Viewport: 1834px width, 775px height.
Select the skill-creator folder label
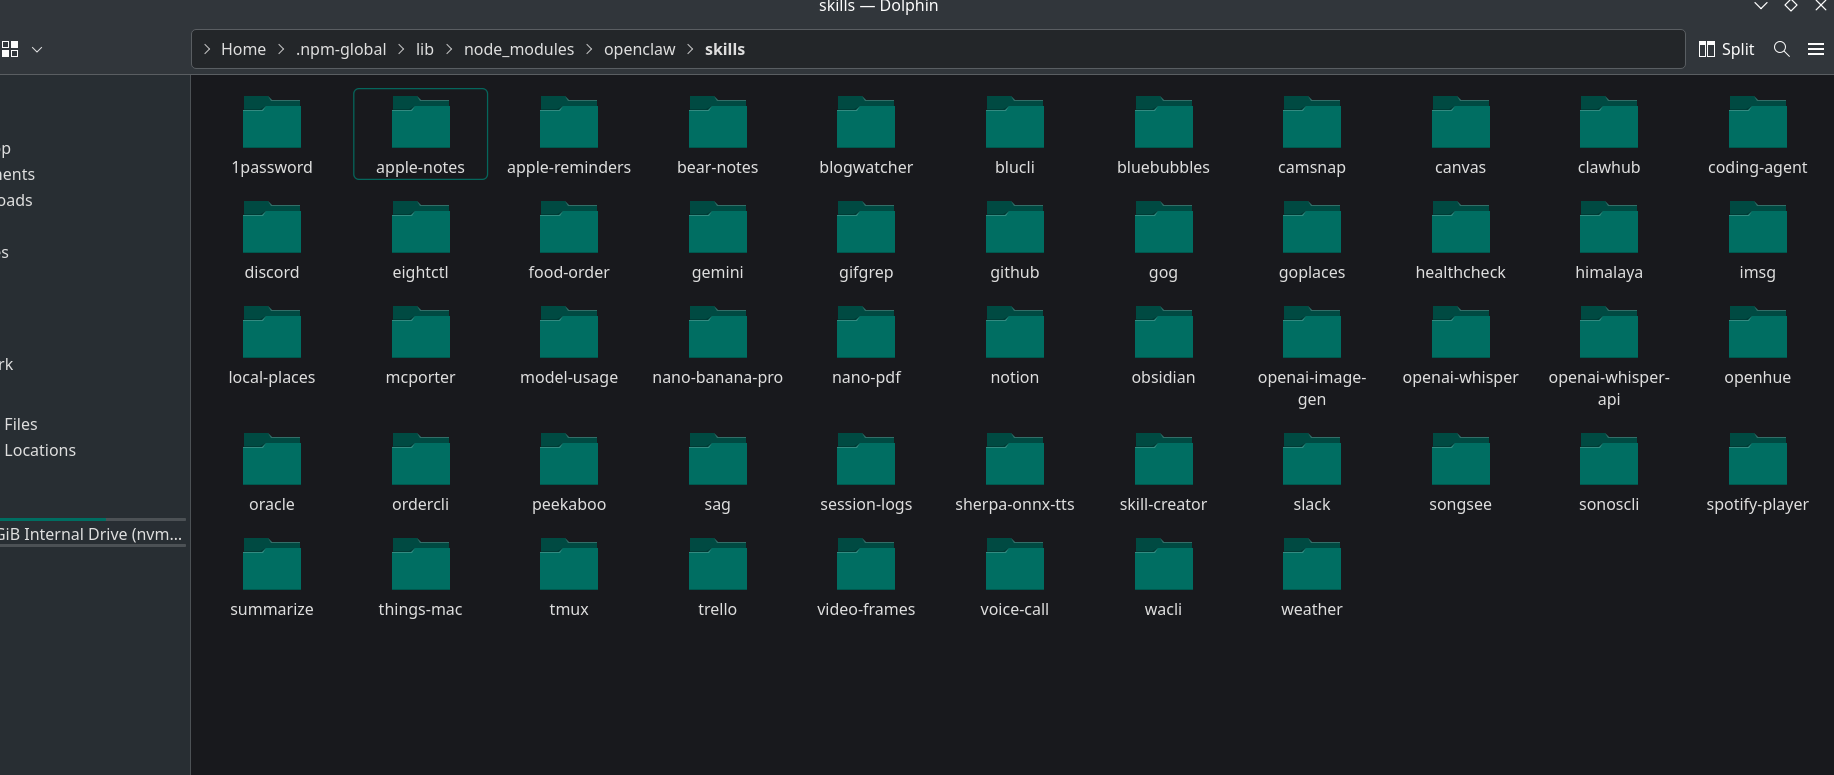pyautogui.click(x=1164, y=505)
